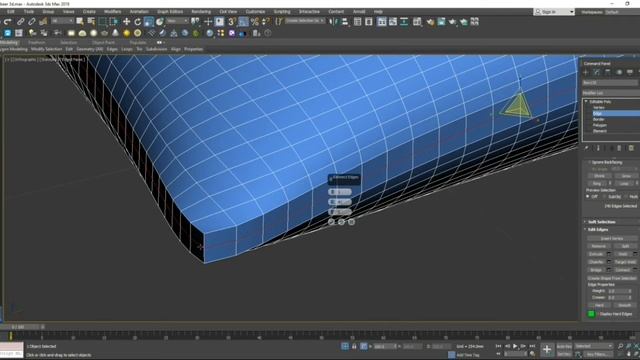640x360 pixels.
Task: Select the Link tool chain icon
Action: [x=20, y=22]
